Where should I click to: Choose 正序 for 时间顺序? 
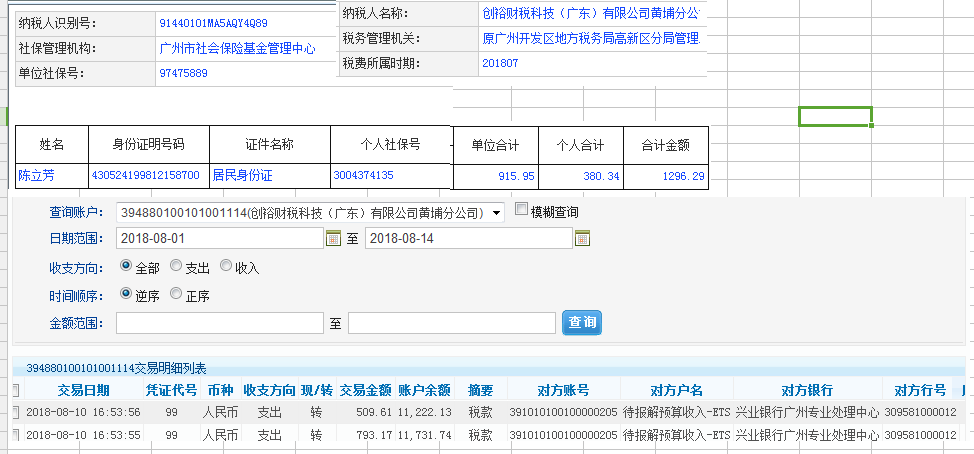176,294
